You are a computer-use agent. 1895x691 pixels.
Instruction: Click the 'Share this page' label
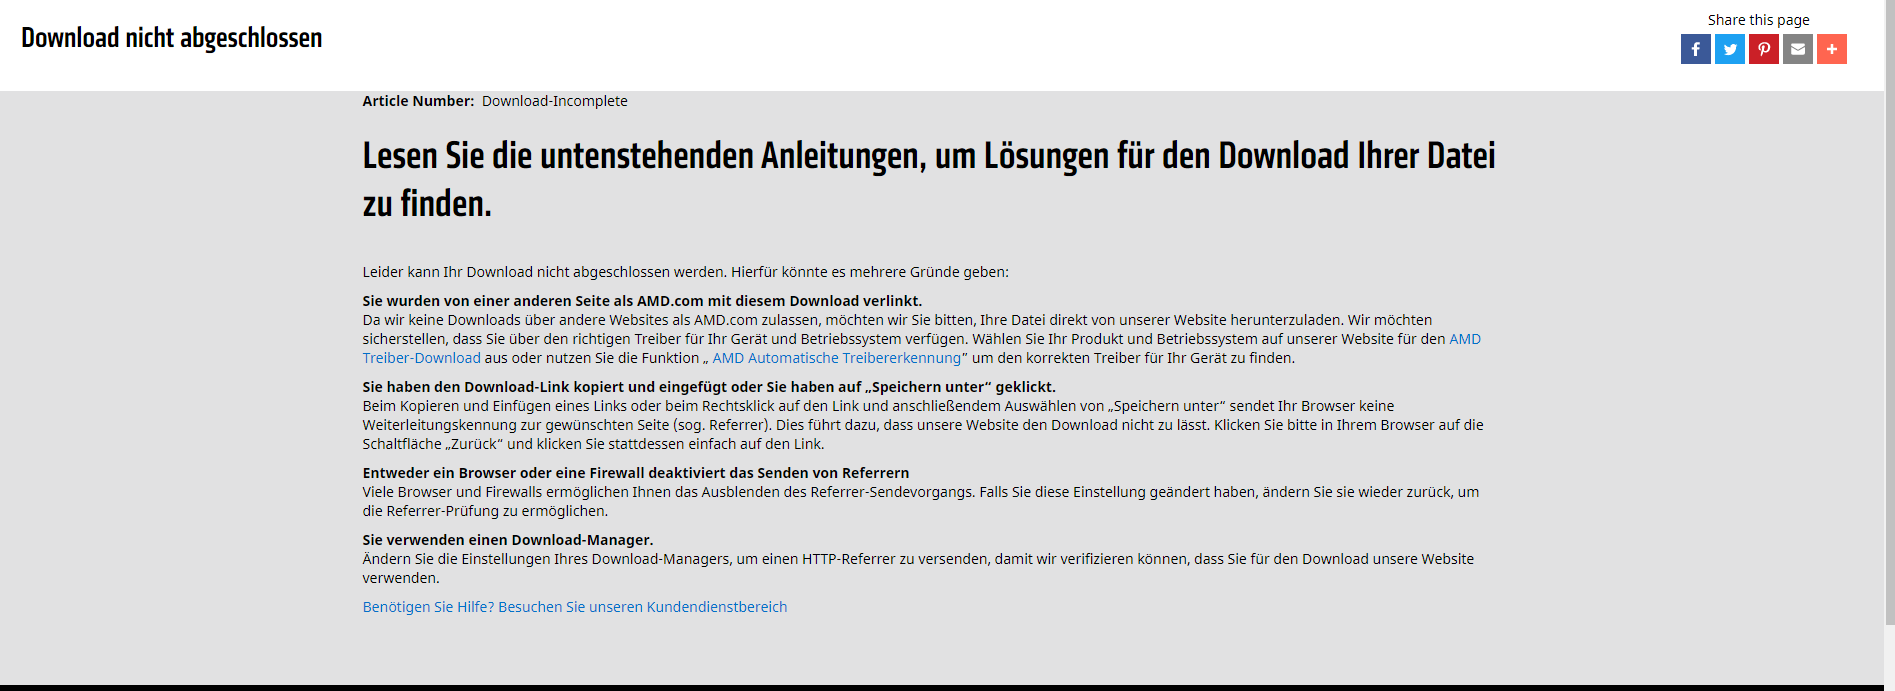(x=1758, y=20)
